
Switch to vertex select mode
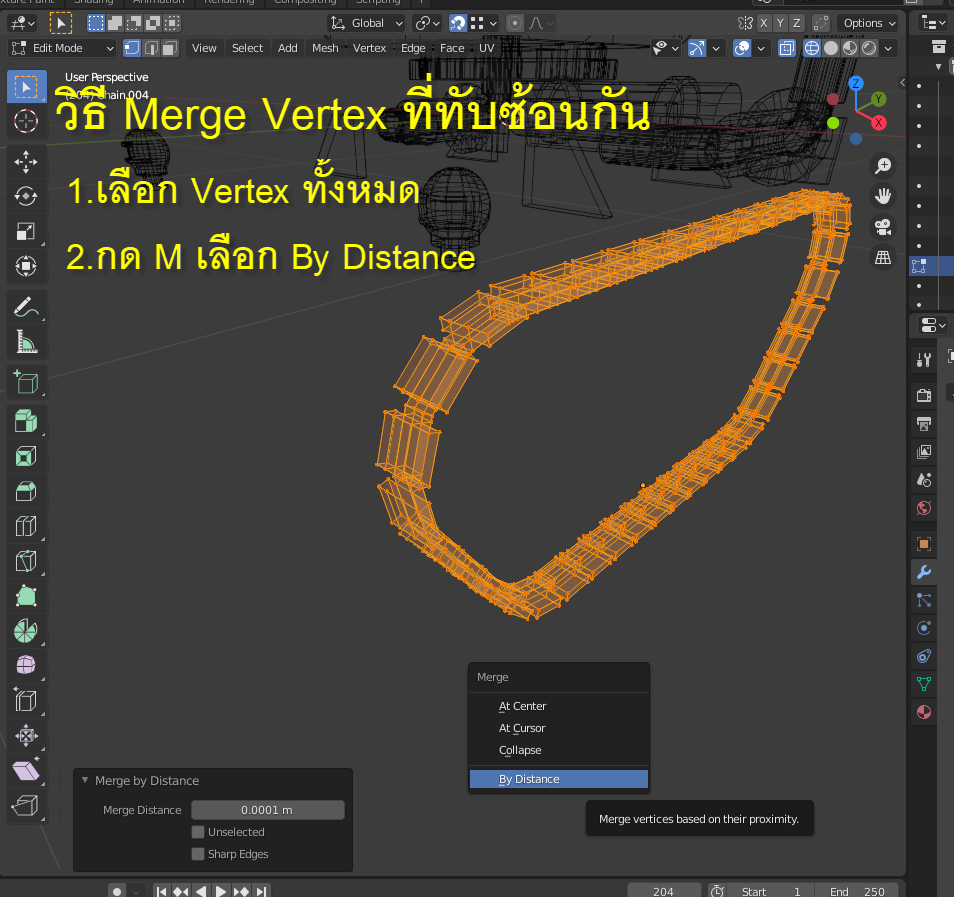click(132, 48)
